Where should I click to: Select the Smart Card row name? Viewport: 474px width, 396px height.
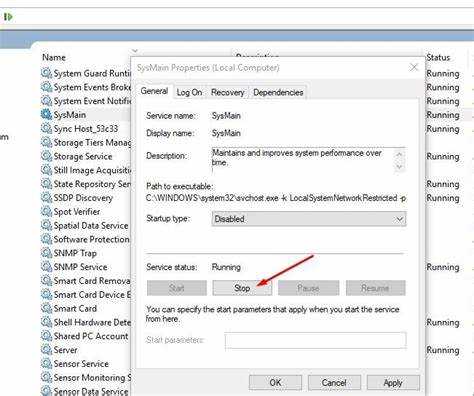pyautogui.click(x=75, y=308)
